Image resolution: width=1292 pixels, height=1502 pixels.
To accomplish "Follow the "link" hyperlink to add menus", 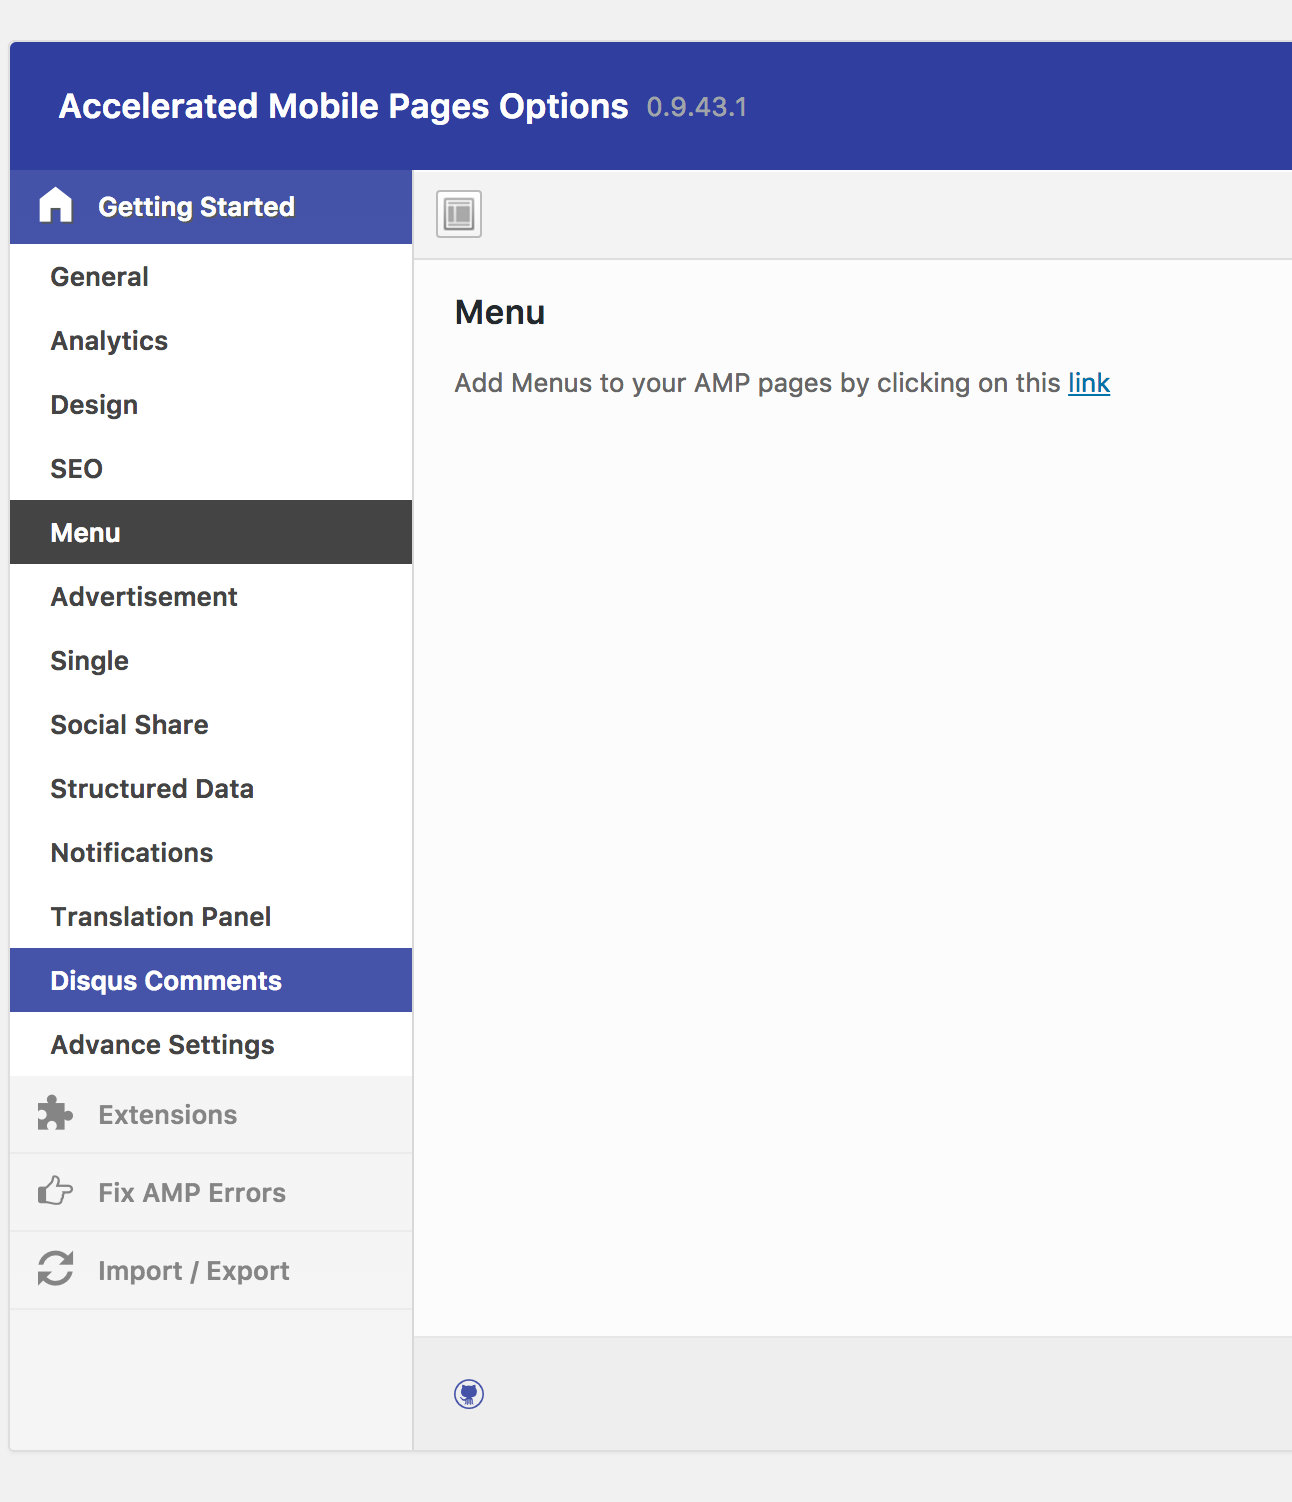I will [1088, 383].
